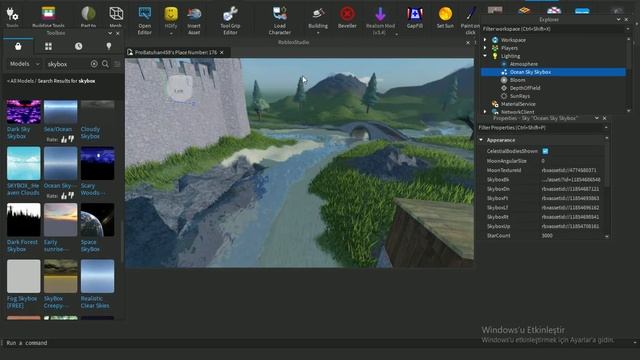The image size is (640, 360).
Task: Collapse the Lighting tree node
Action: pos(485,56)
